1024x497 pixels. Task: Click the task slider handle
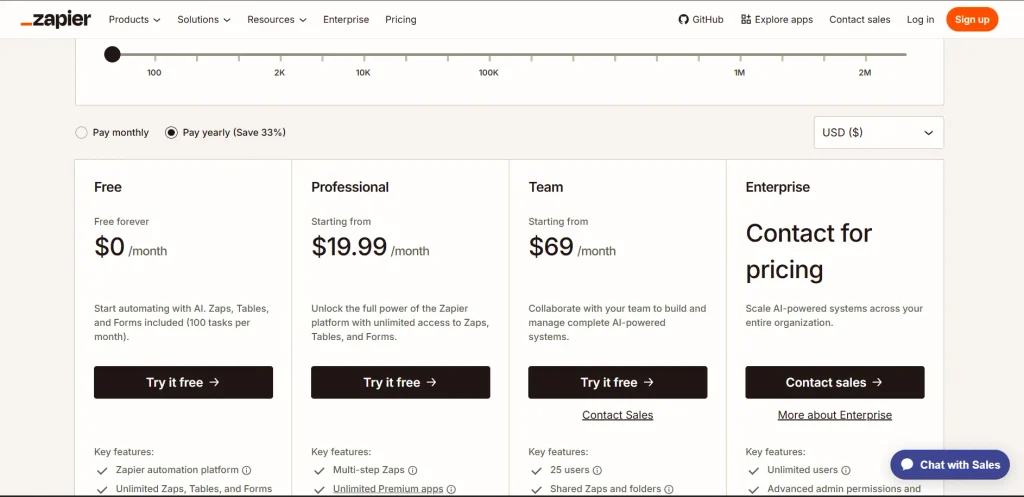pyautogui.click(x=112, y=54)
